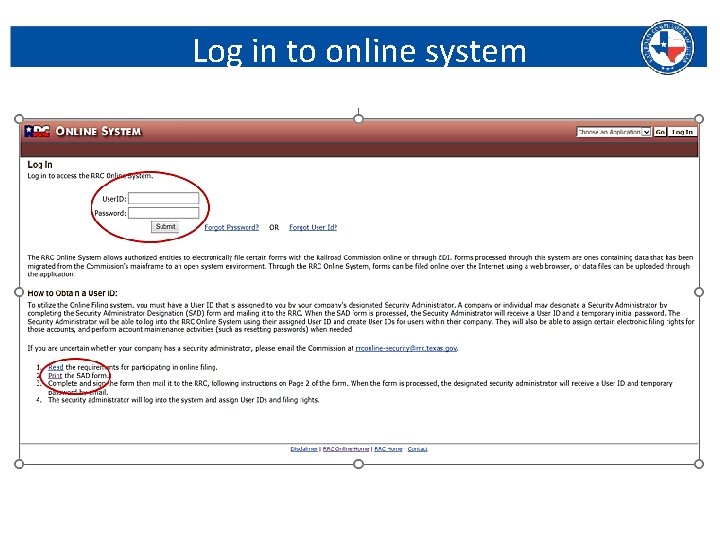
Task: Focus the Password input field
Action: [163, 213]
